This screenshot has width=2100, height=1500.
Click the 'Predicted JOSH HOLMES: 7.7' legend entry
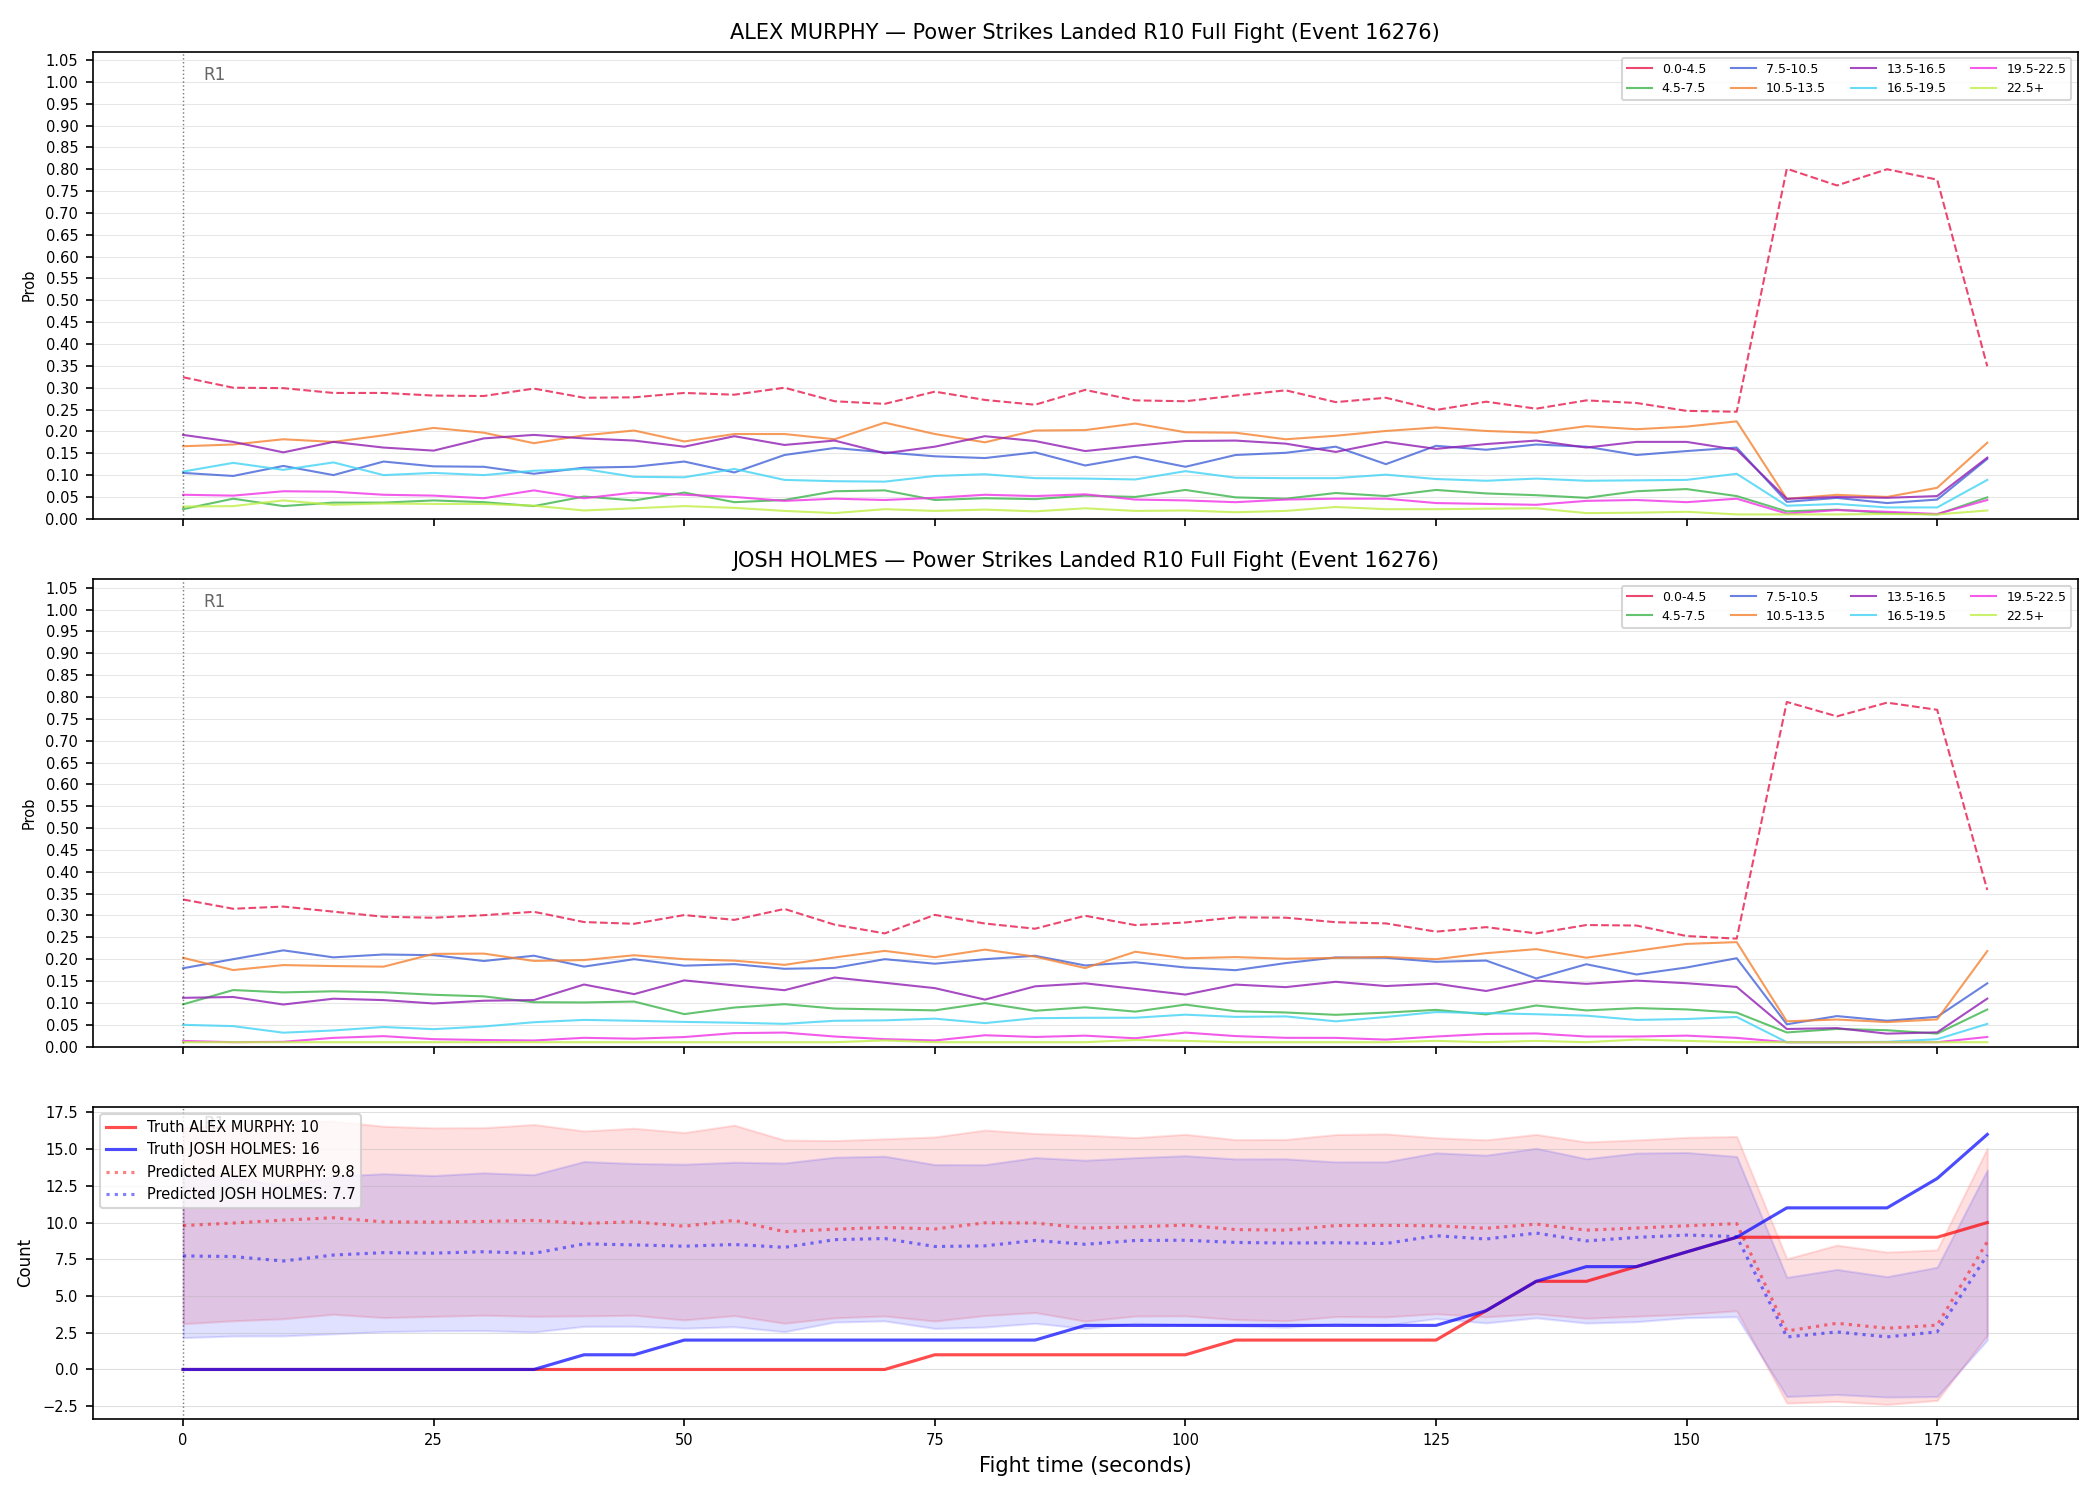pos(229,1193)
